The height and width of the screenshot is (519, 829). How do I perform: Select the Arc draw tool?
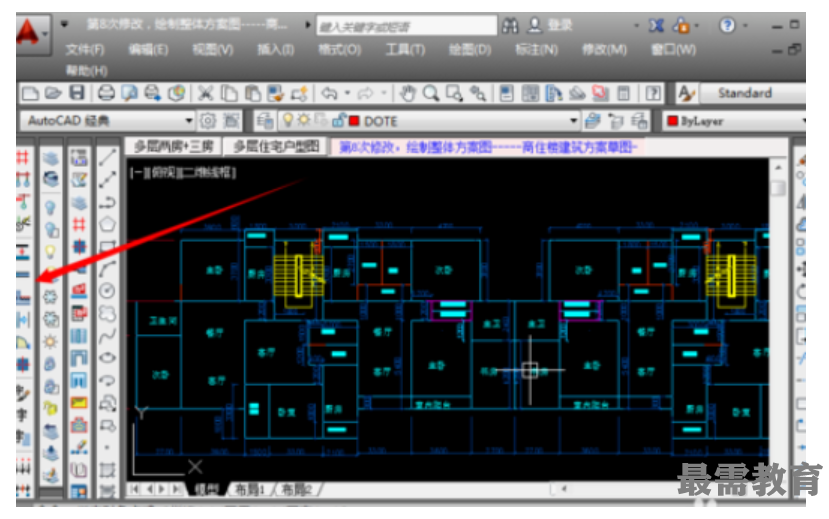[x=108, y=268]
